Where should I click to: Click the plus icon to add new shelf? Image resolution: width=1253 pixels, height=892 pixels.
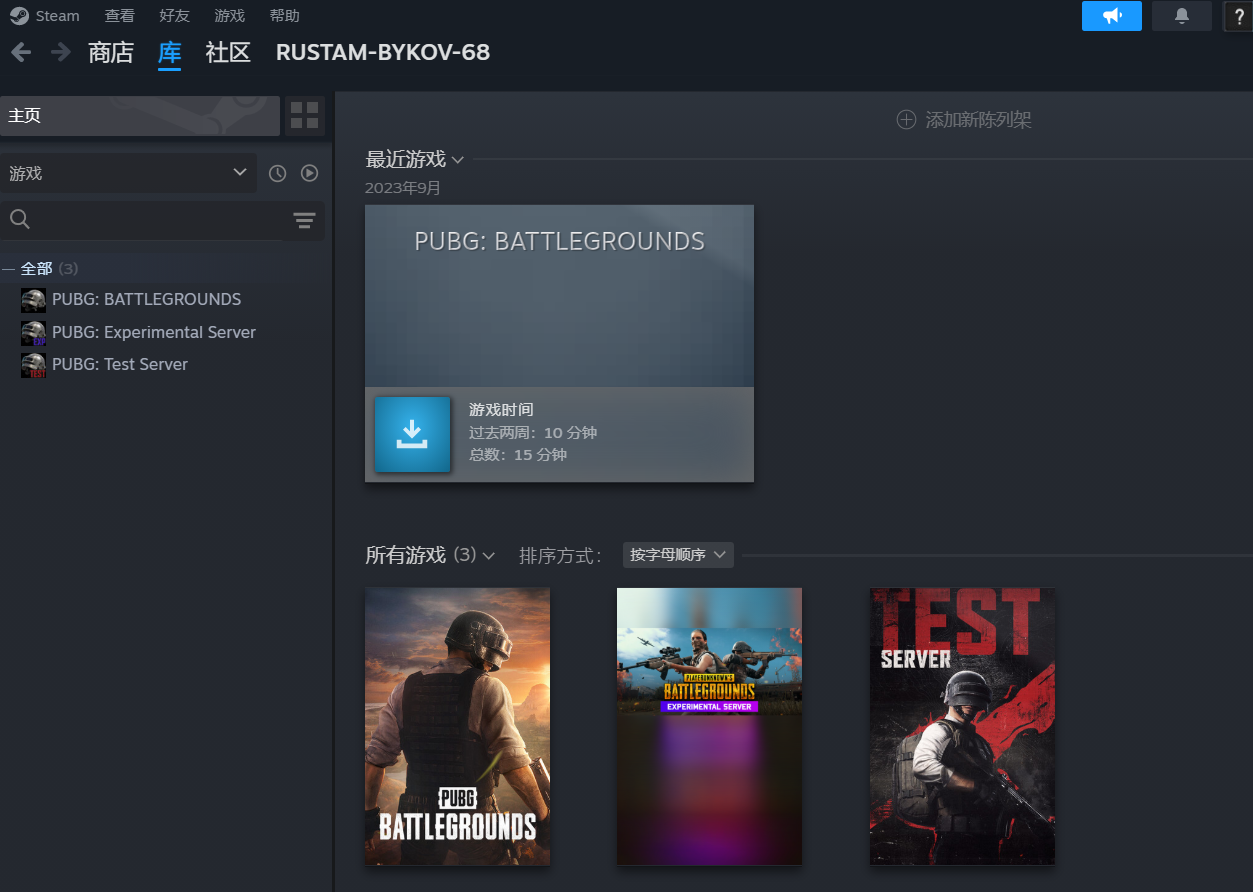(x=906, y=120)
